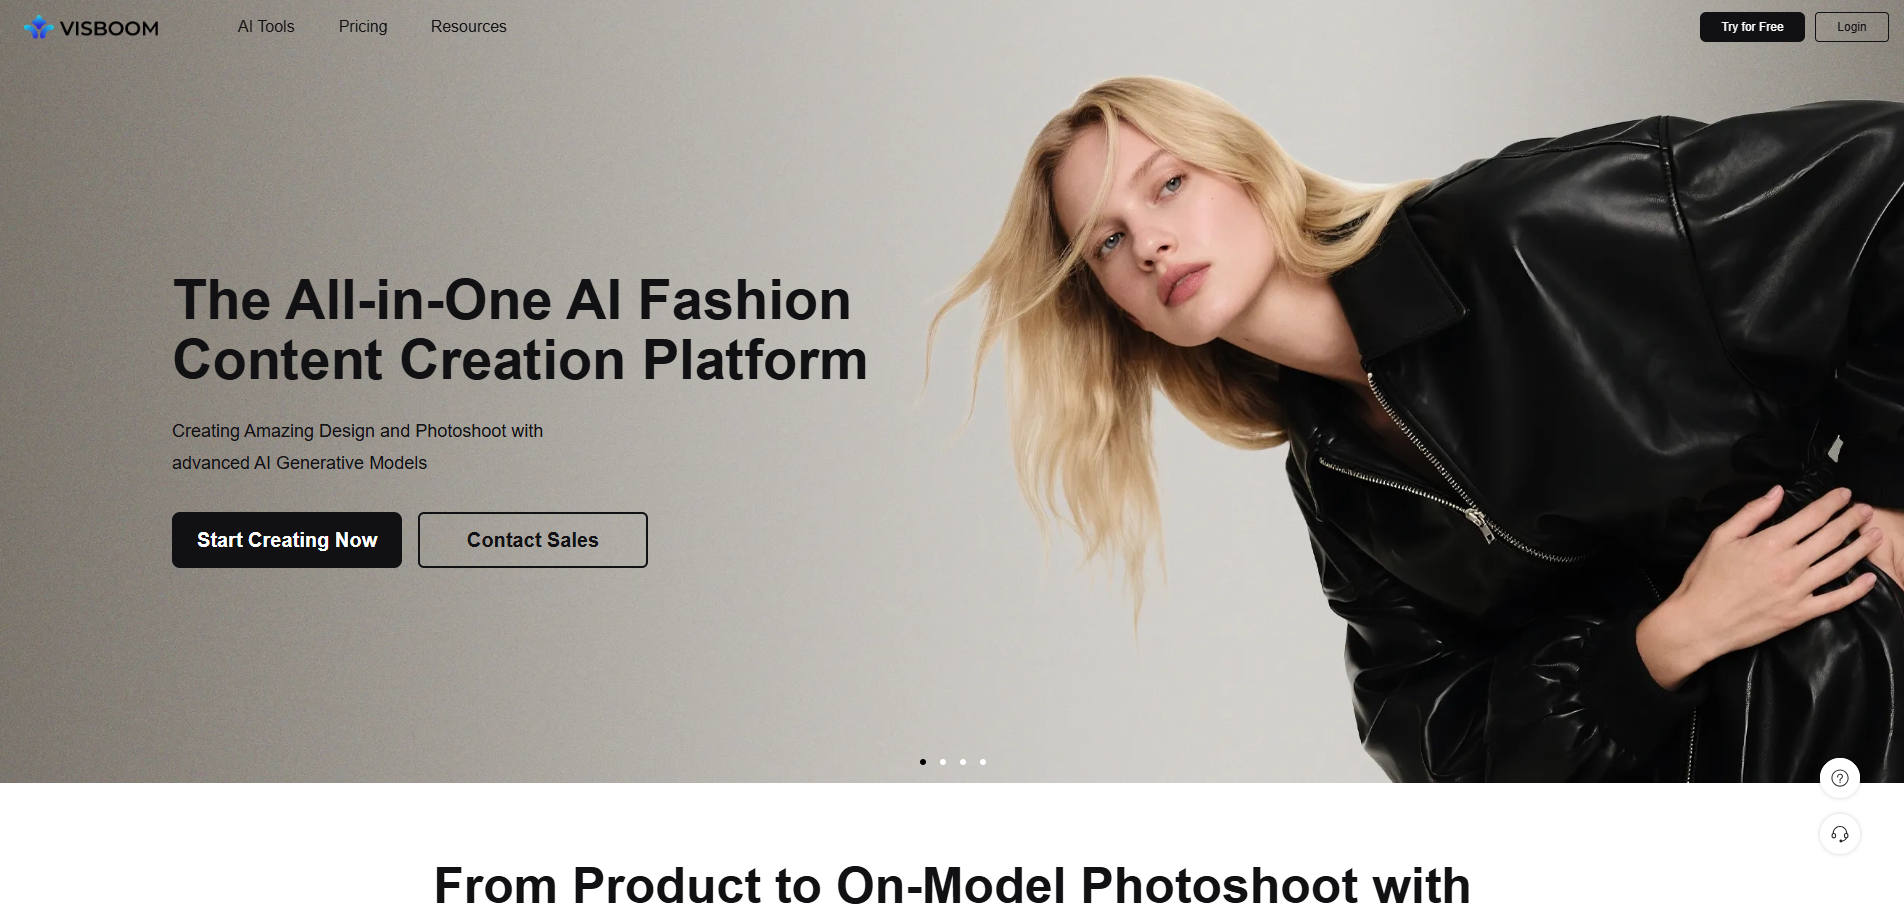
Task: Jump to the fourth carousel slide dot
Action: (983, 762)
